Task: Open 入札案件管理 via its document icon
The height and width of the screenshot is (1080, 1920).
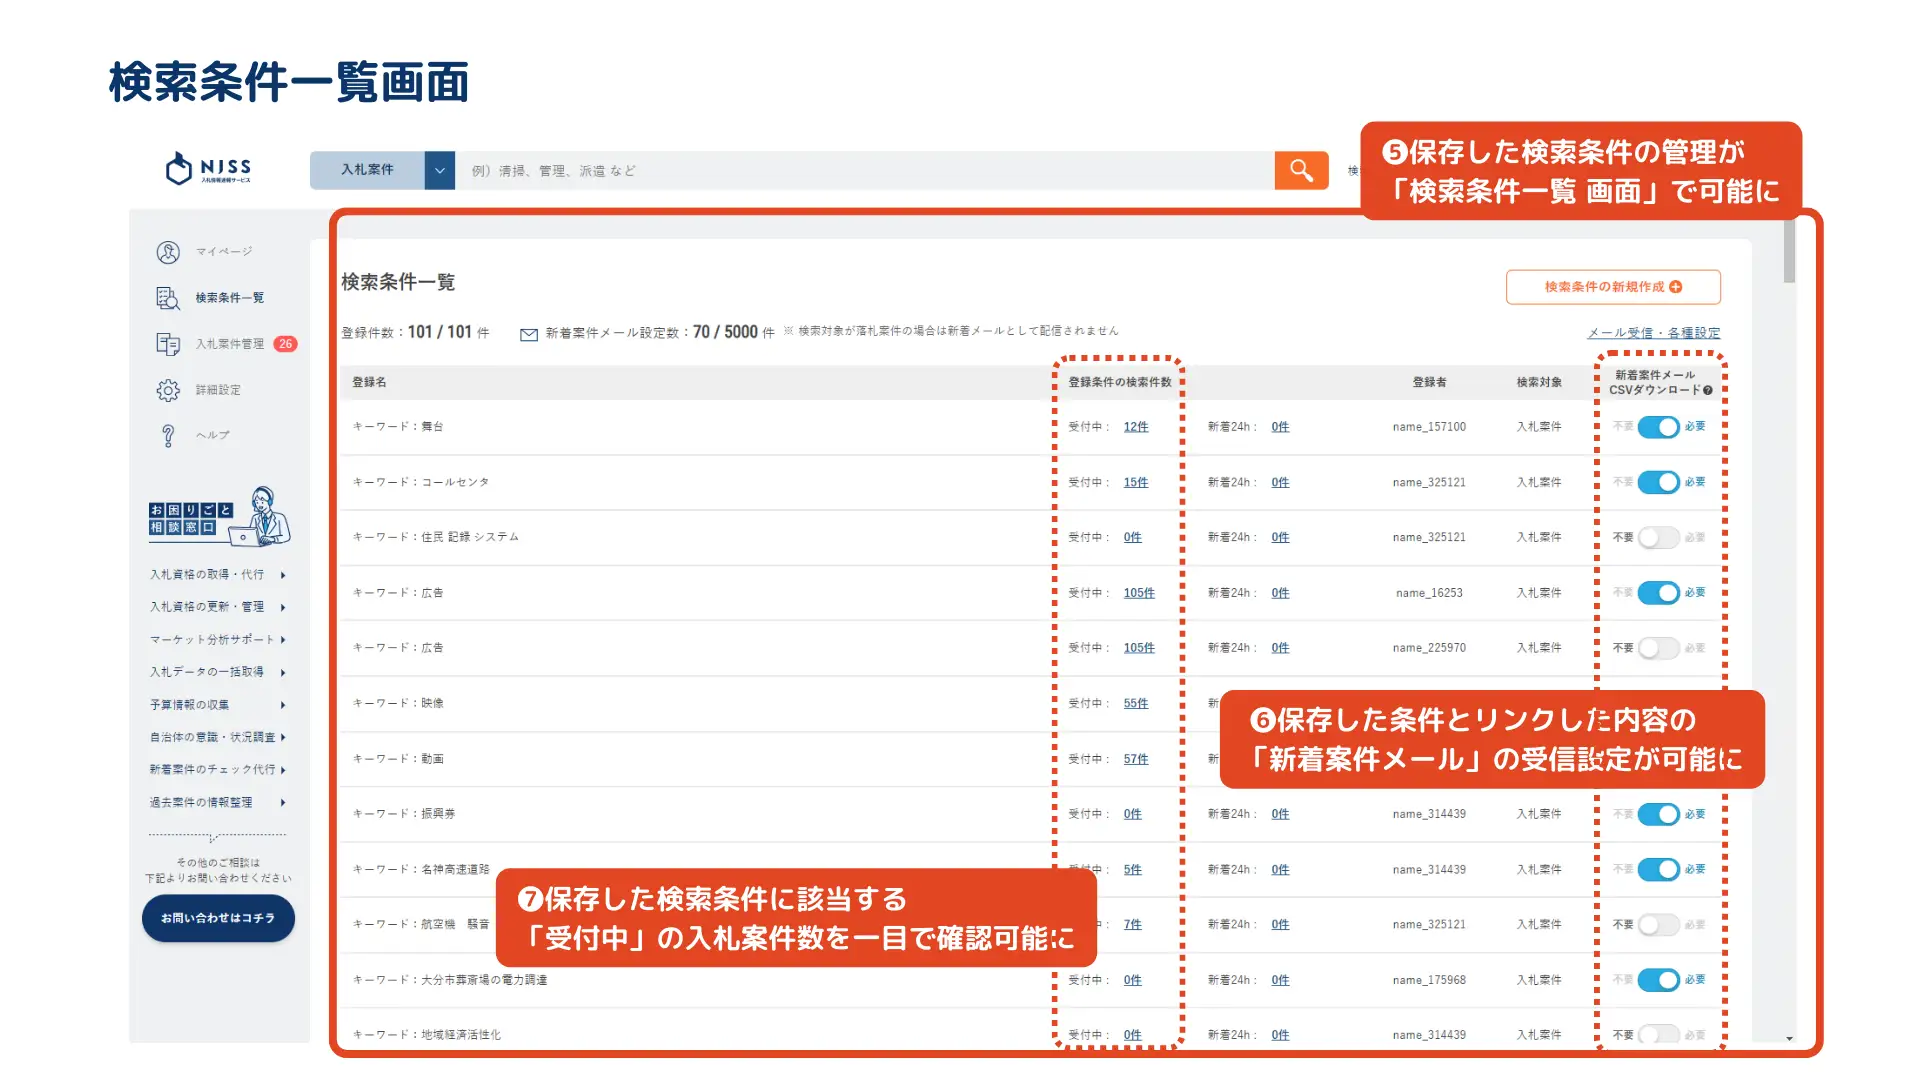Action: (167, 343)
